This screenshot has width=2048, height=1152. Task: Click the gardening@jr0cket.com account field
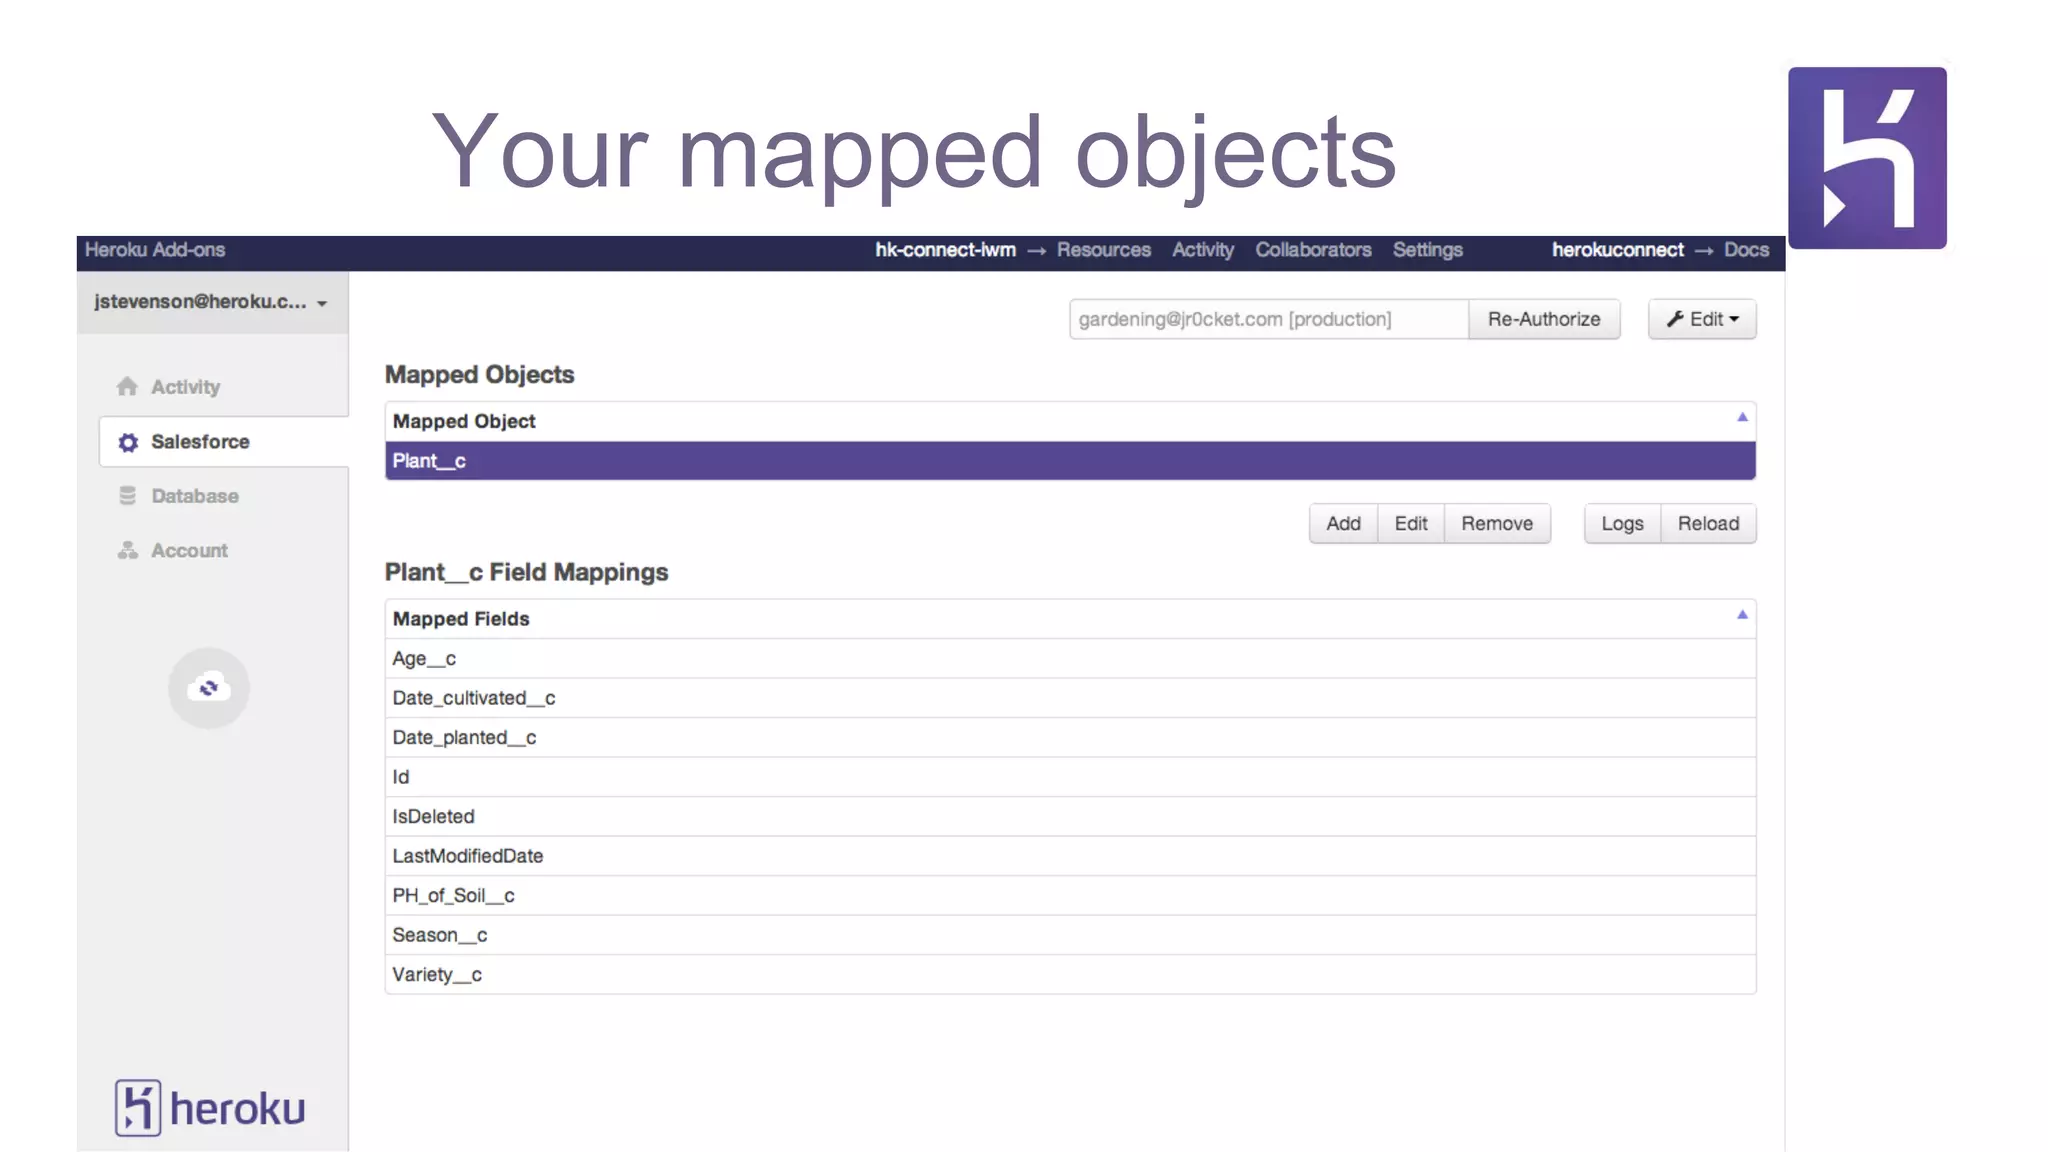(1269, 319)
